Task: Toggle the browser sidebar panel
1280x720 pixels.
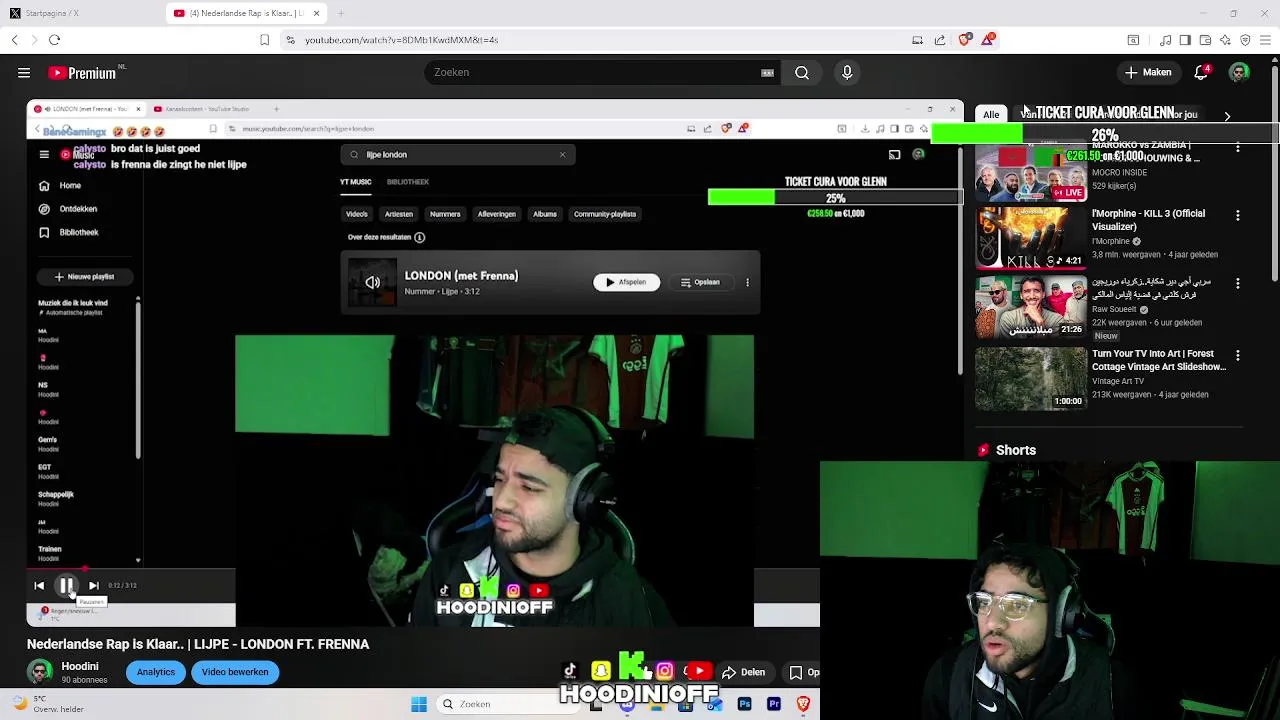Action: [1185, 40]
